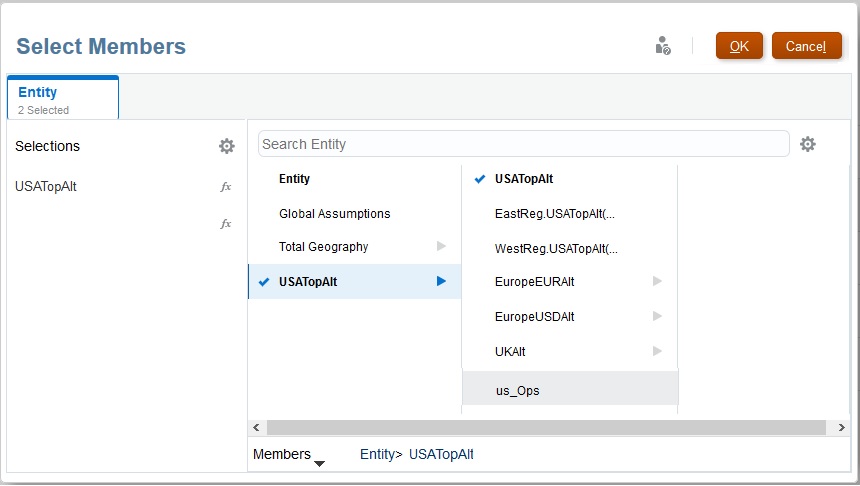Click function selector icon next to USATopAlt selection
Screen dimensions: 860x486
tap(226, 186)
